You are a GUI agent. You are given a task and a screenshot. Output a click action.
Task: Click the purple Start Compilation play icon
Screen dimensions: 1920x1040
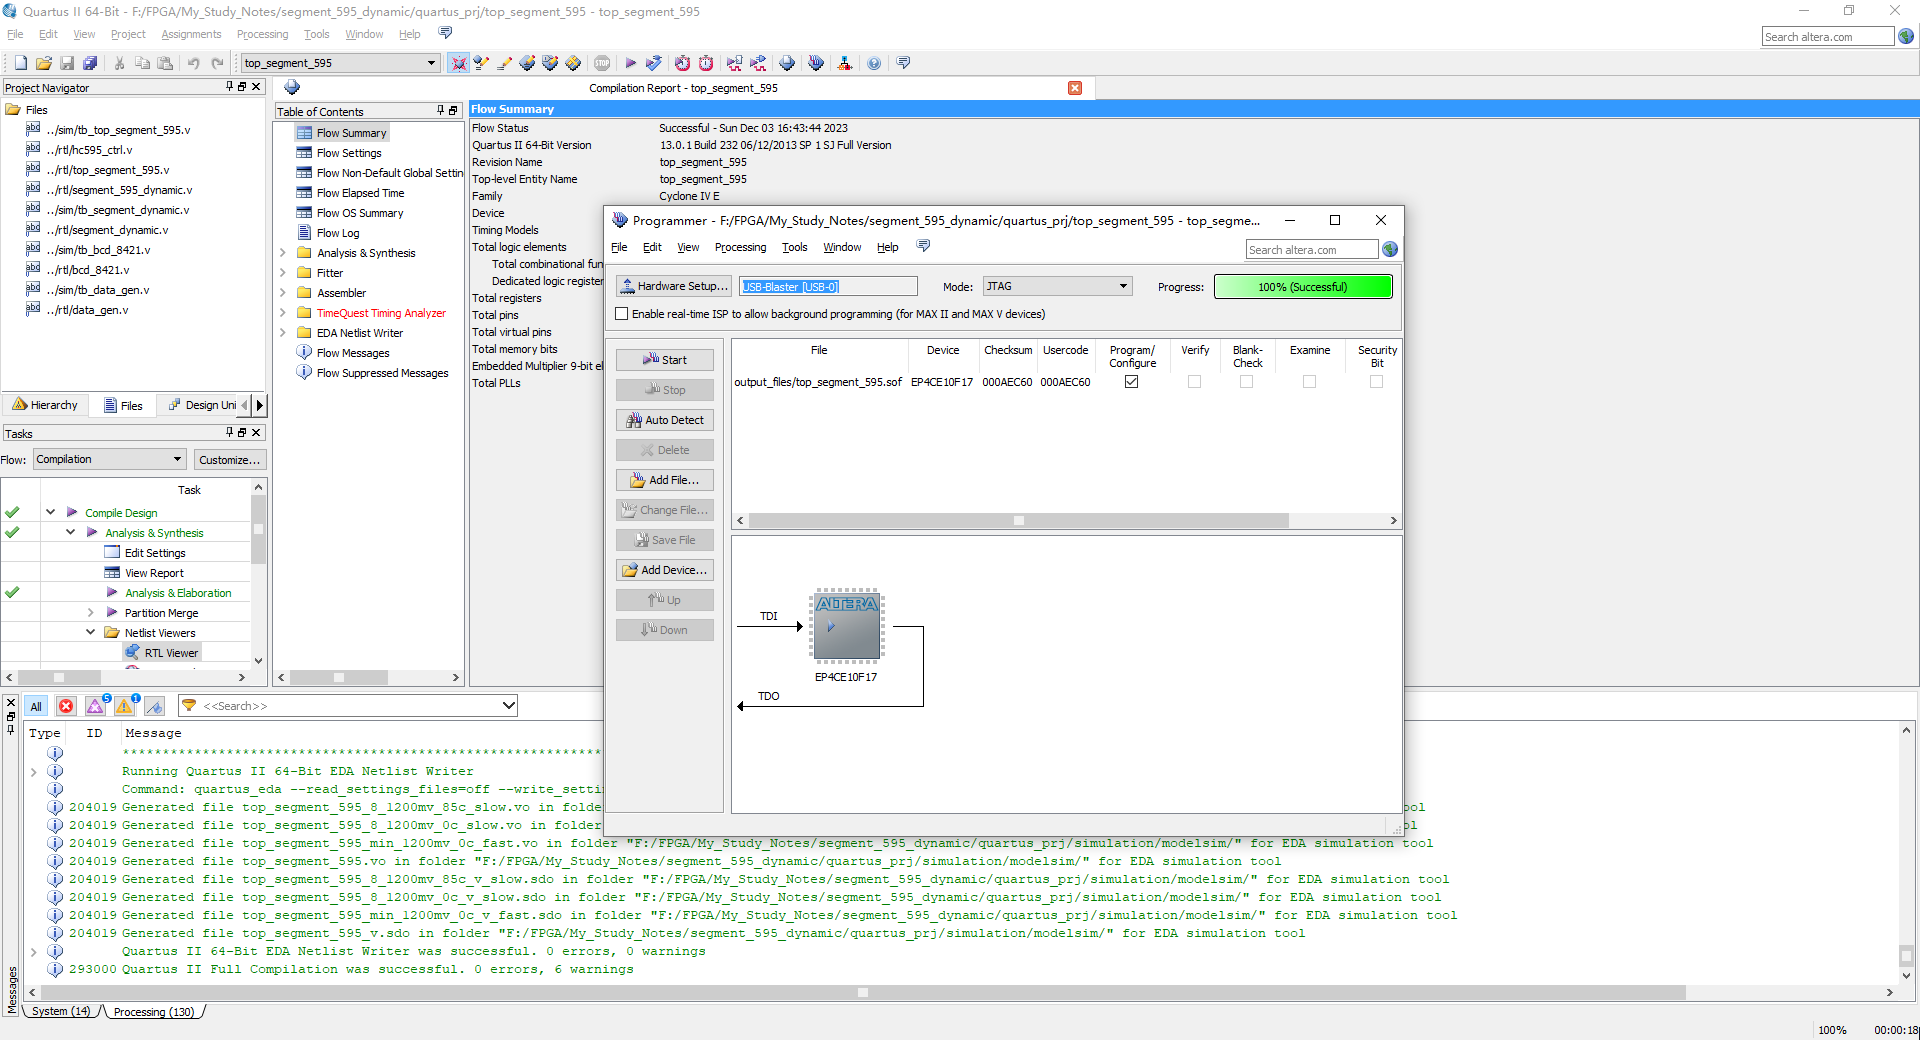tap(630, 63)
